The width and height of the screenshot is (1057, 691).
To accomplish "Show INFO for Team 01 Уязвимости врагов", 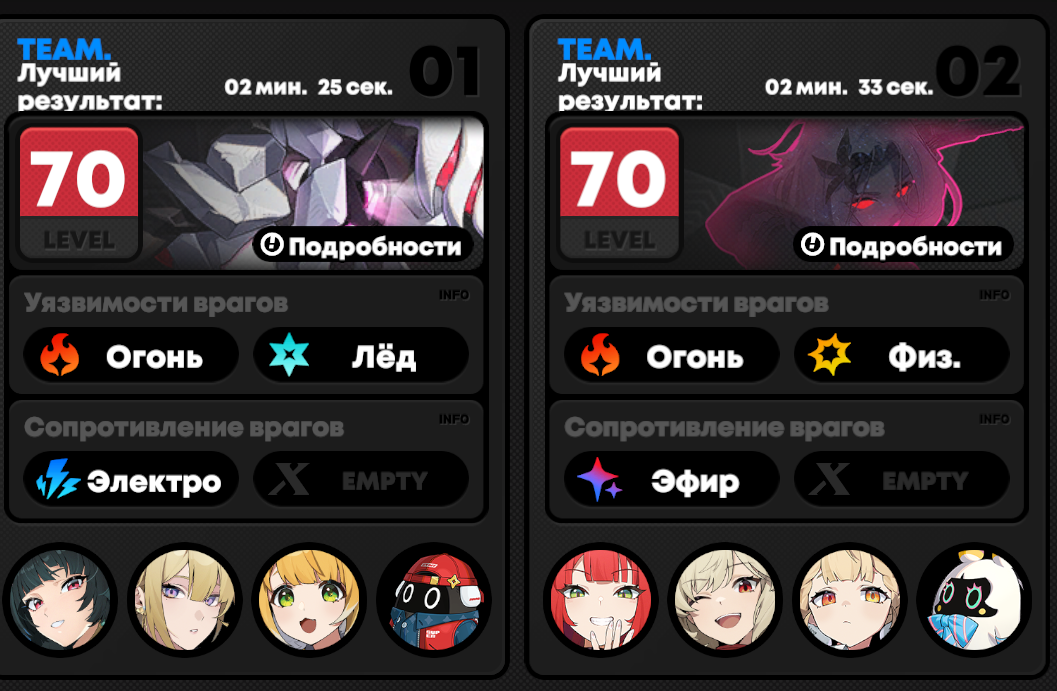I will [x=454, y=295].
